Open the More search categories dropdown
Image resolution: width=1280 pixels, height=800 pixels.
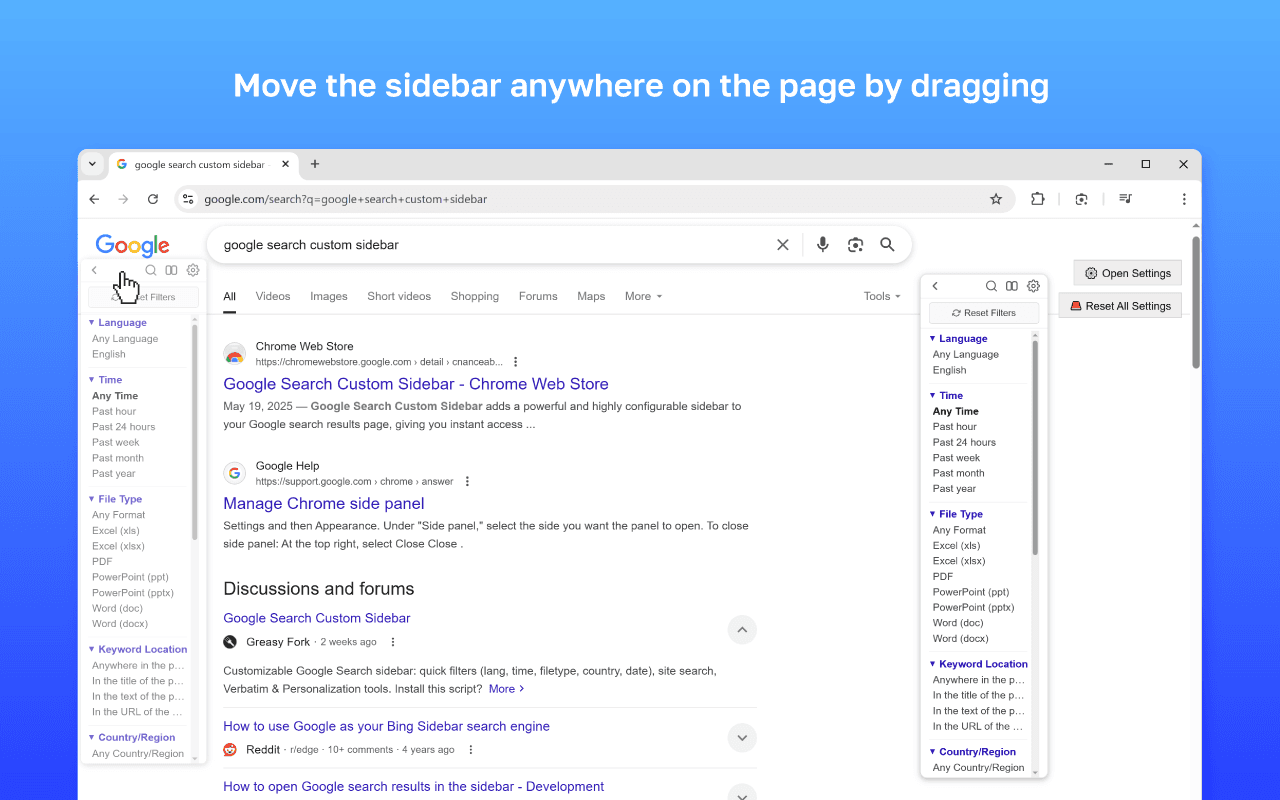pyautogui.click(x=643, y=296)
